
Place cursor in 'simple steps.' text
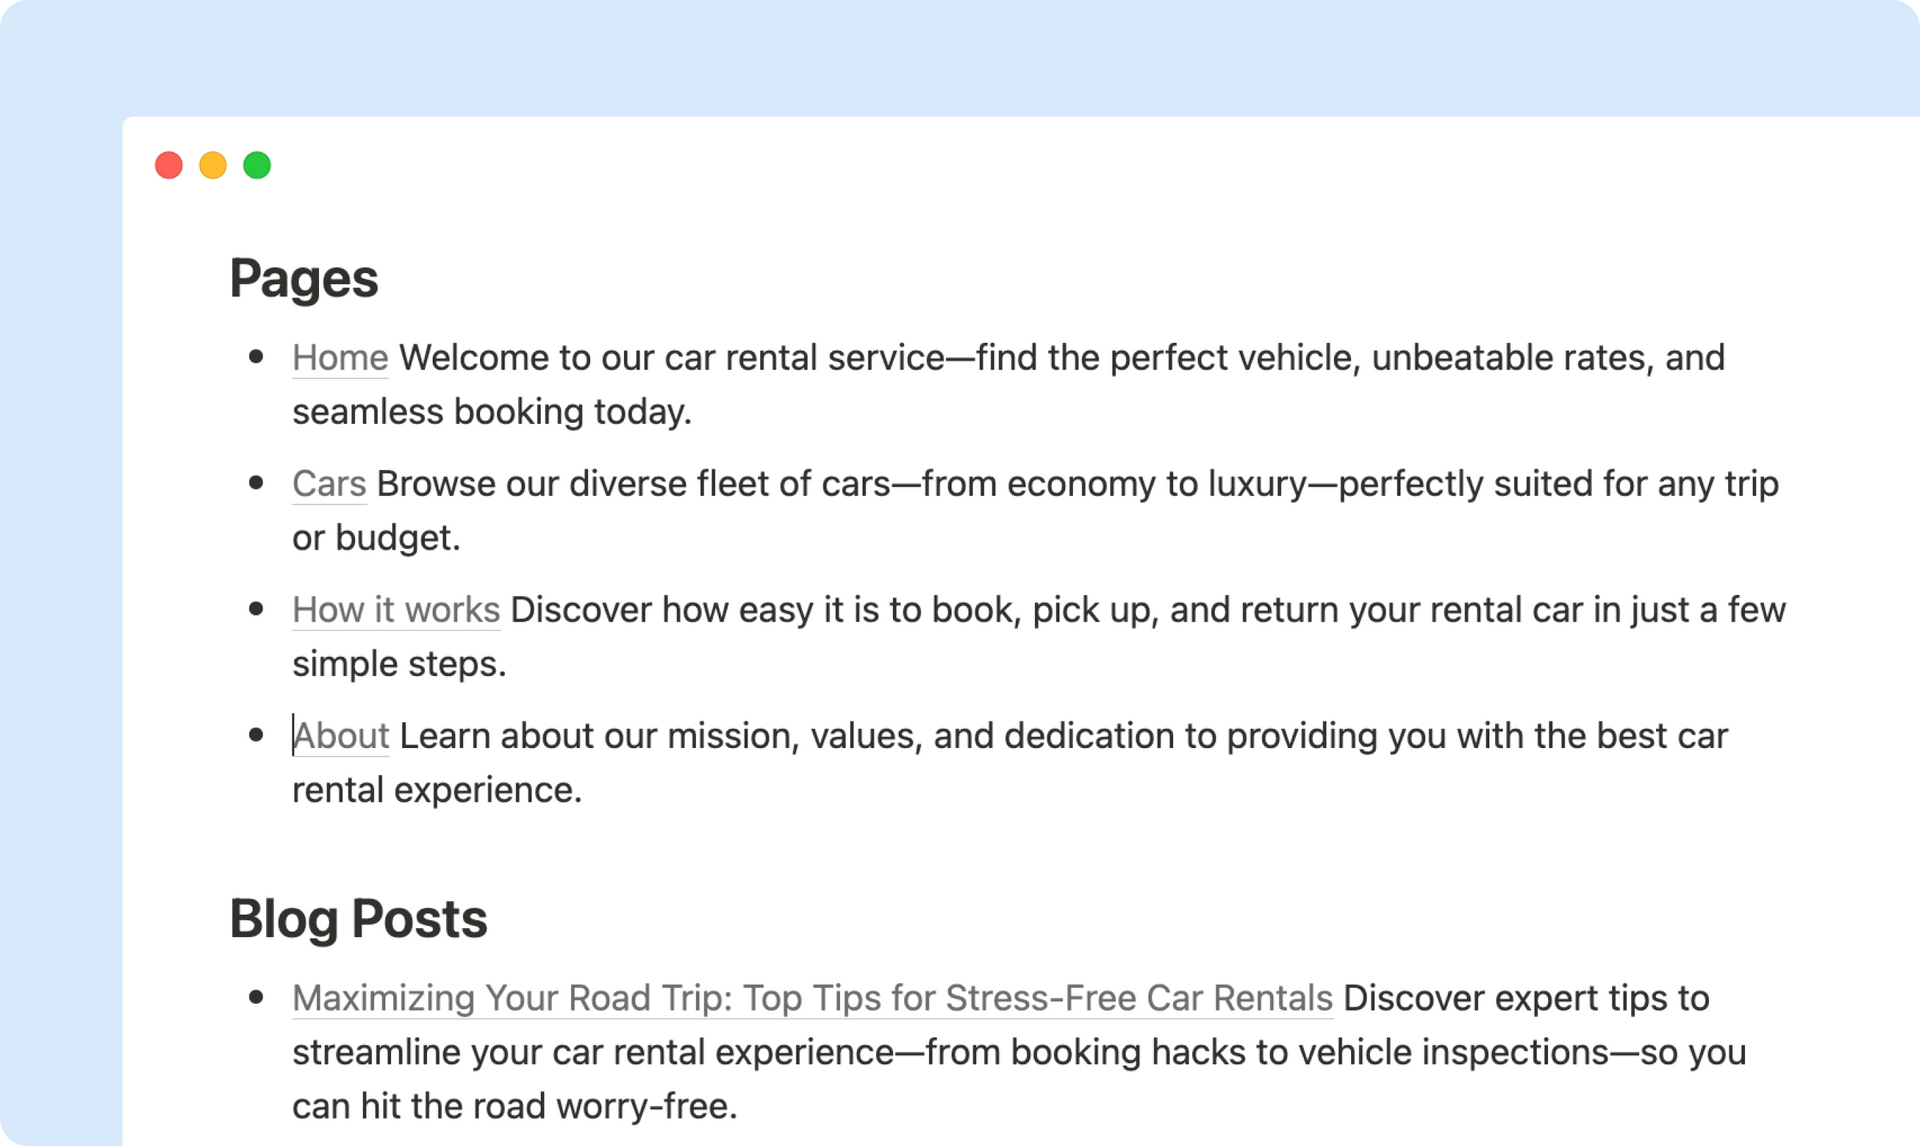coord(399,664)
